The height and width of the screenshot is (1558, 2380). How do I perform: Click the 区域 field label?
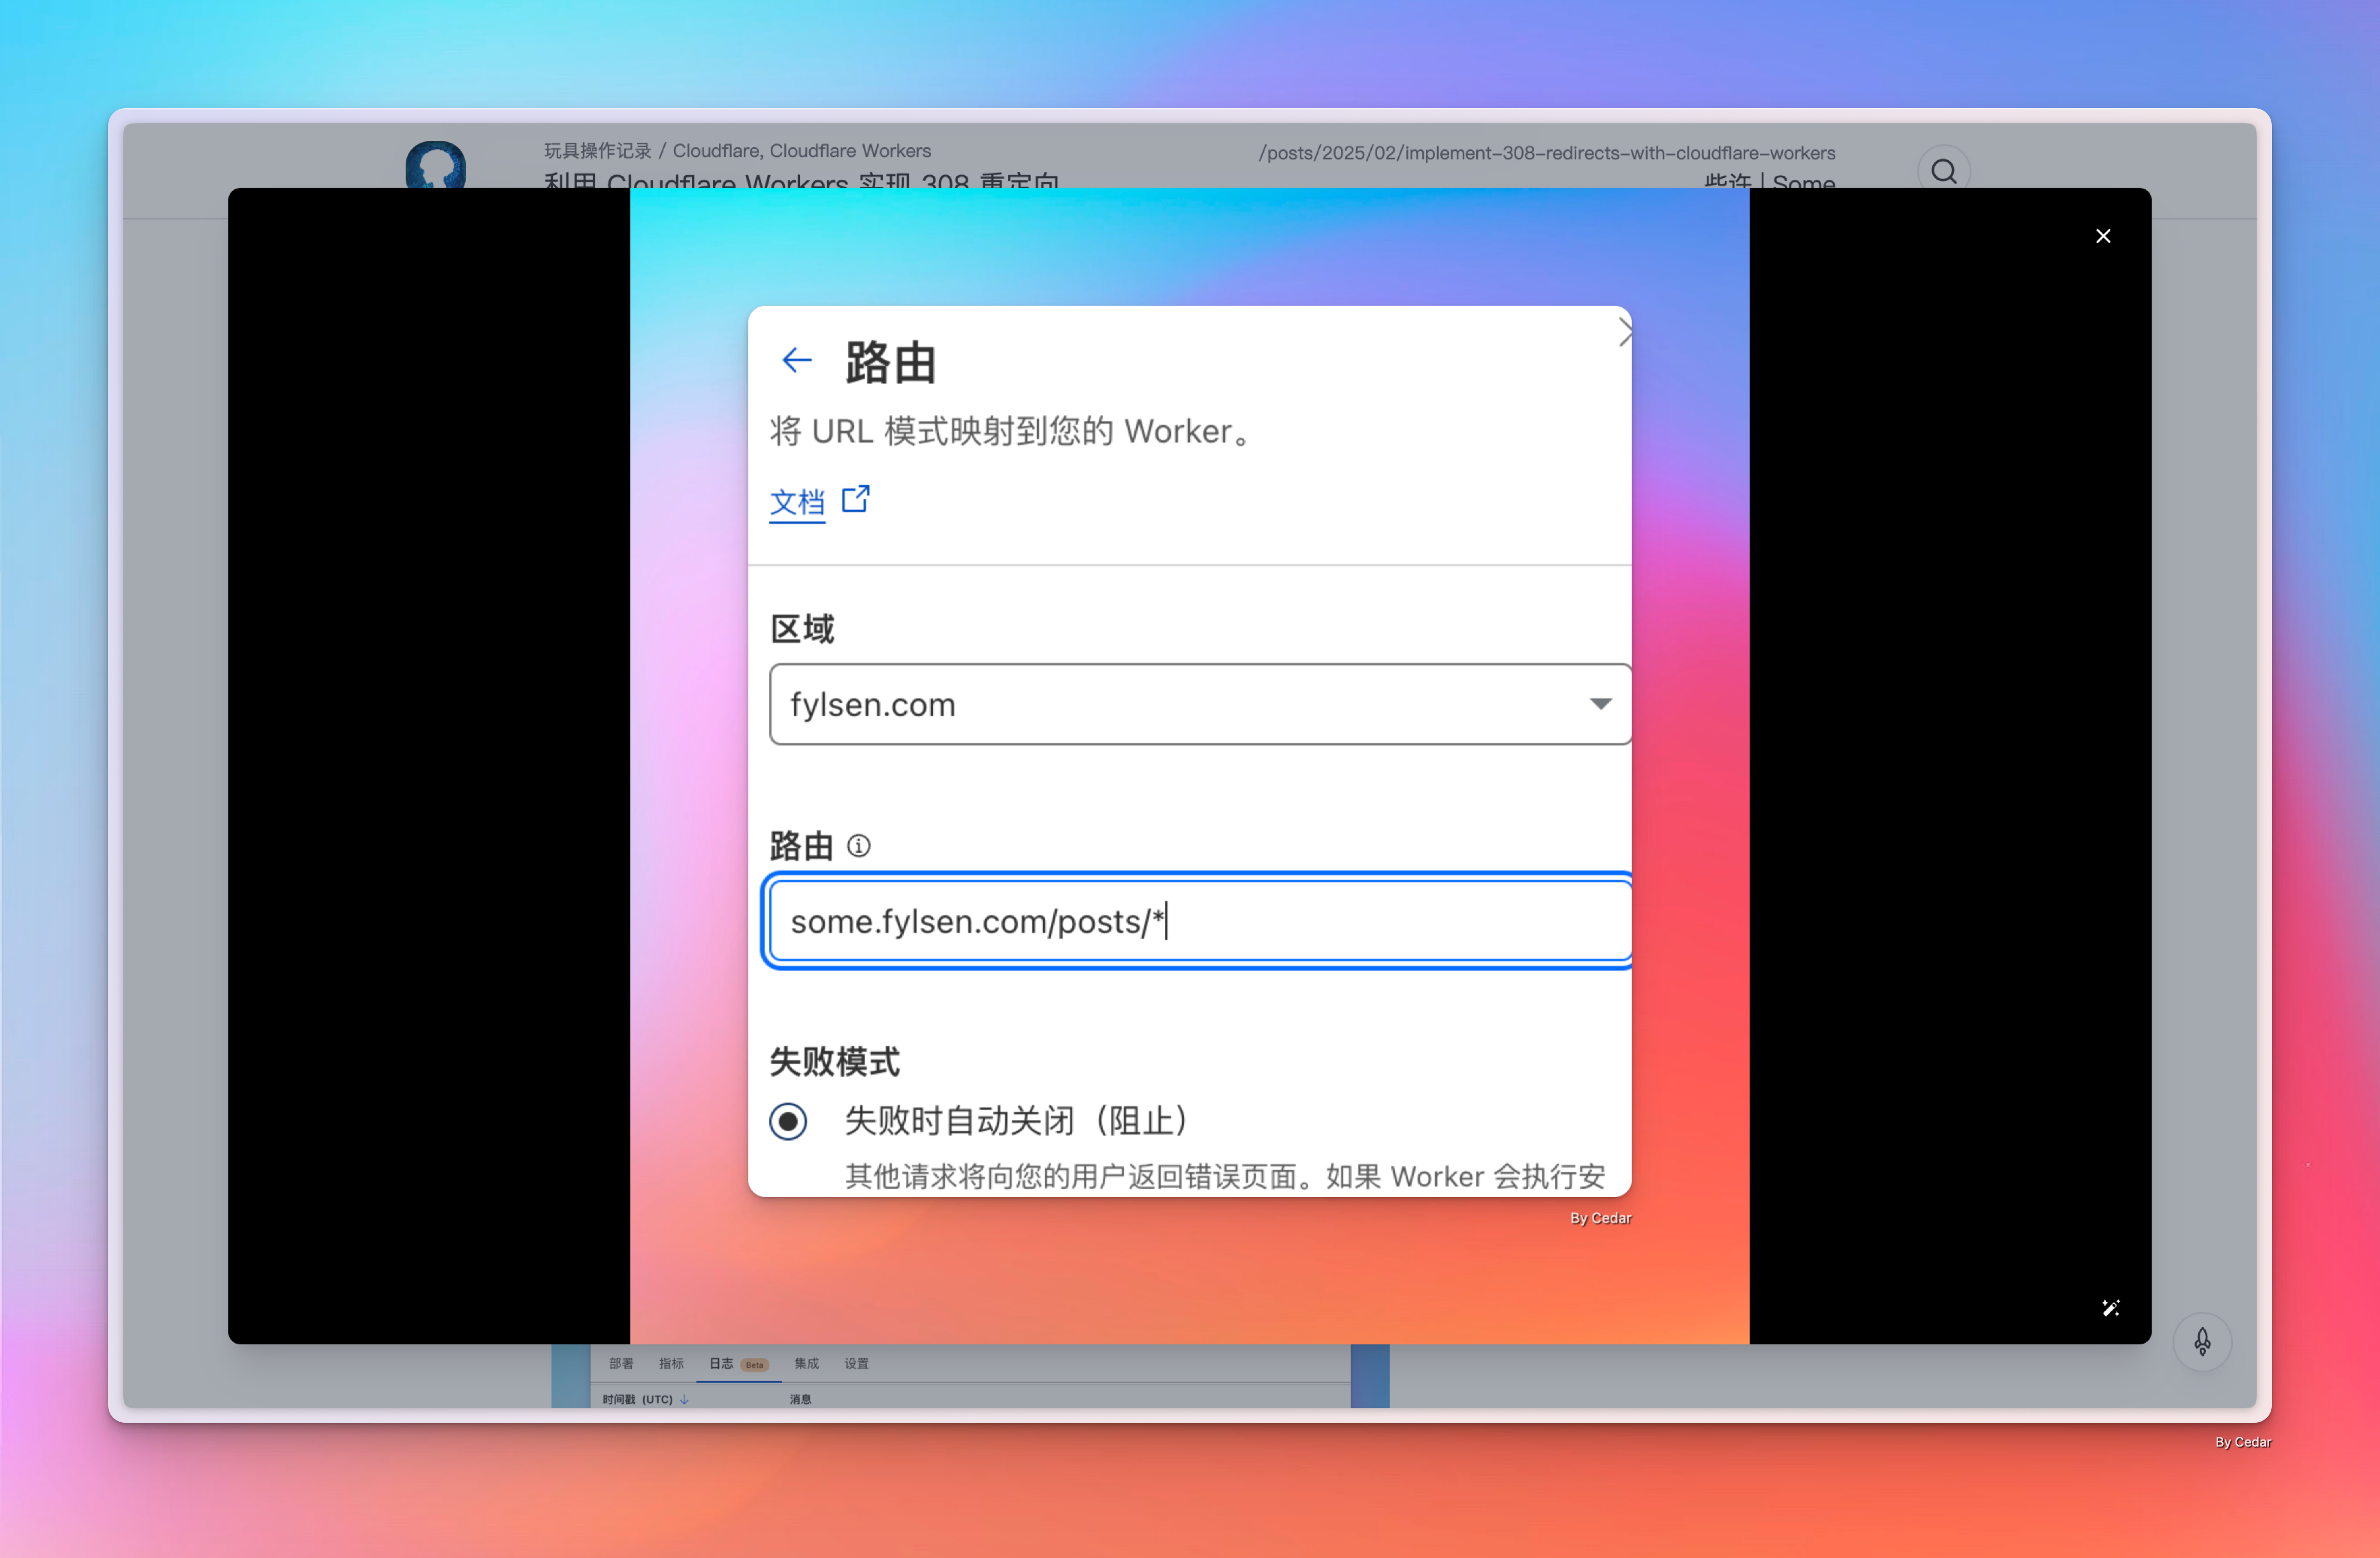802,629
